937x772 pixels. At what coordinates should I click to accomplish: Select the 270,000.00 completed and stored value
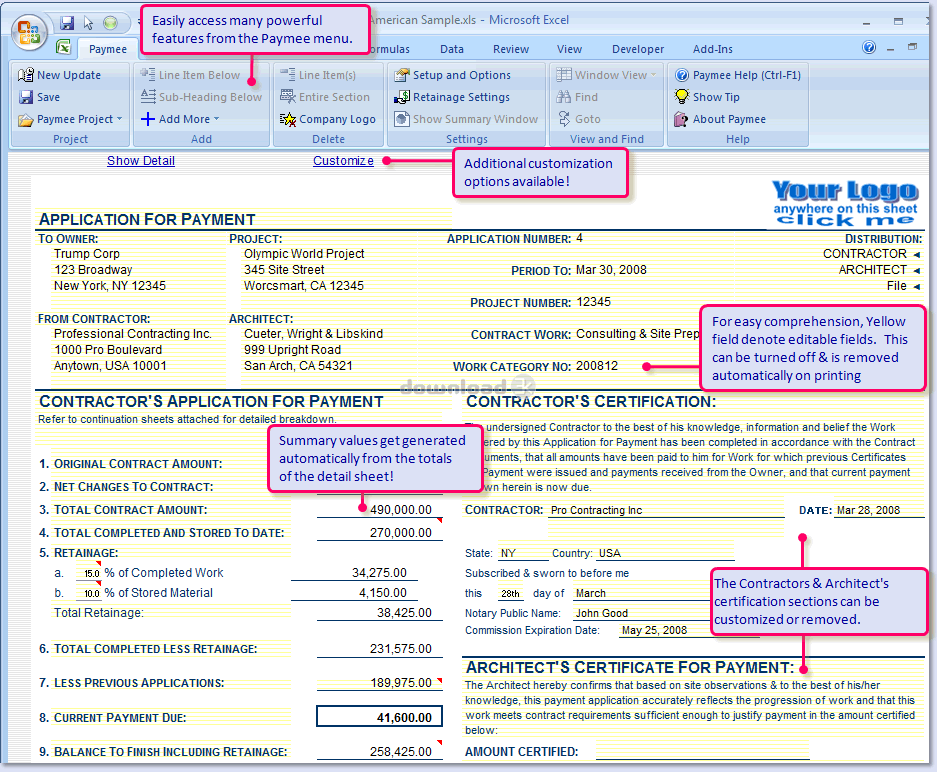(x=400, y=532)
